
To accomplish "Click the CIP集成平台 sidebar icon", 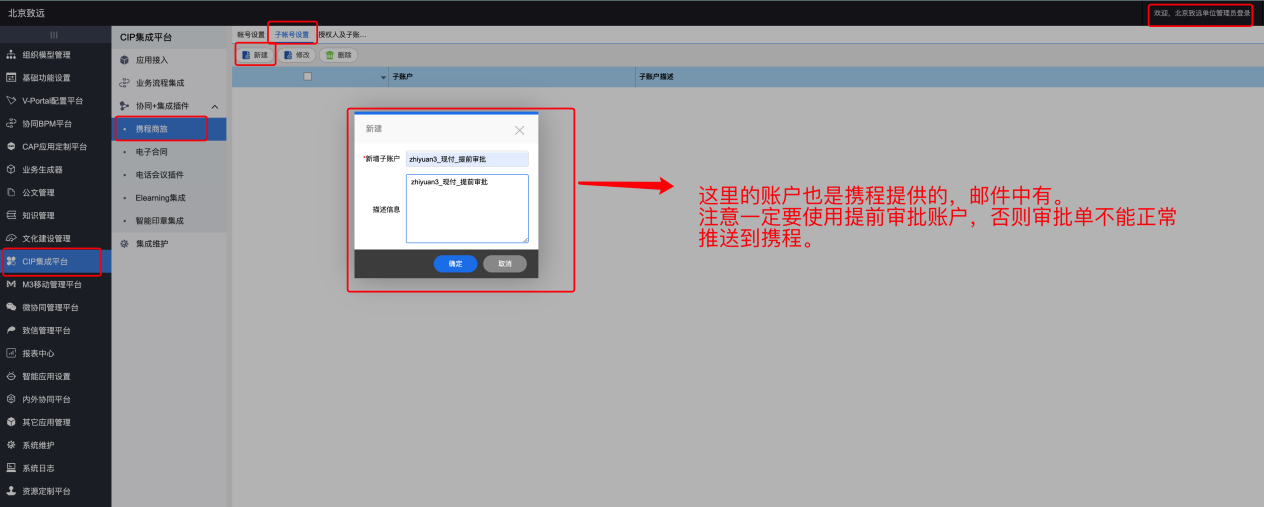I will point(11,262).
